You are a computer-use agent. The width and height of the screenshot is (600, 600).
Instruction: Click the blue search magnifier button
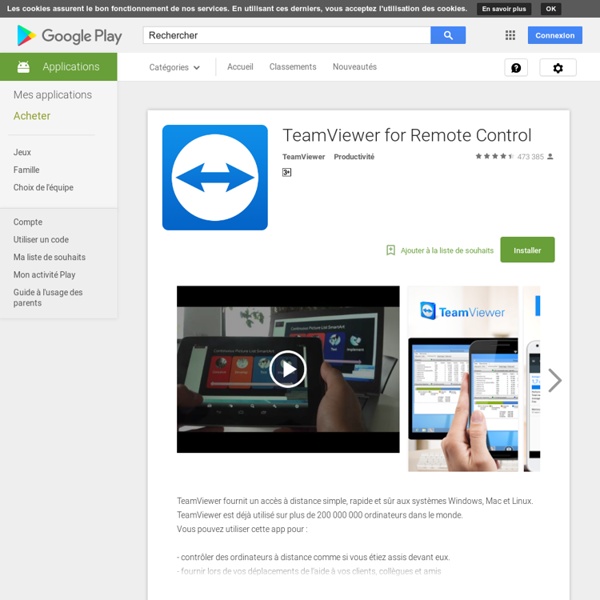click(448, 35)
